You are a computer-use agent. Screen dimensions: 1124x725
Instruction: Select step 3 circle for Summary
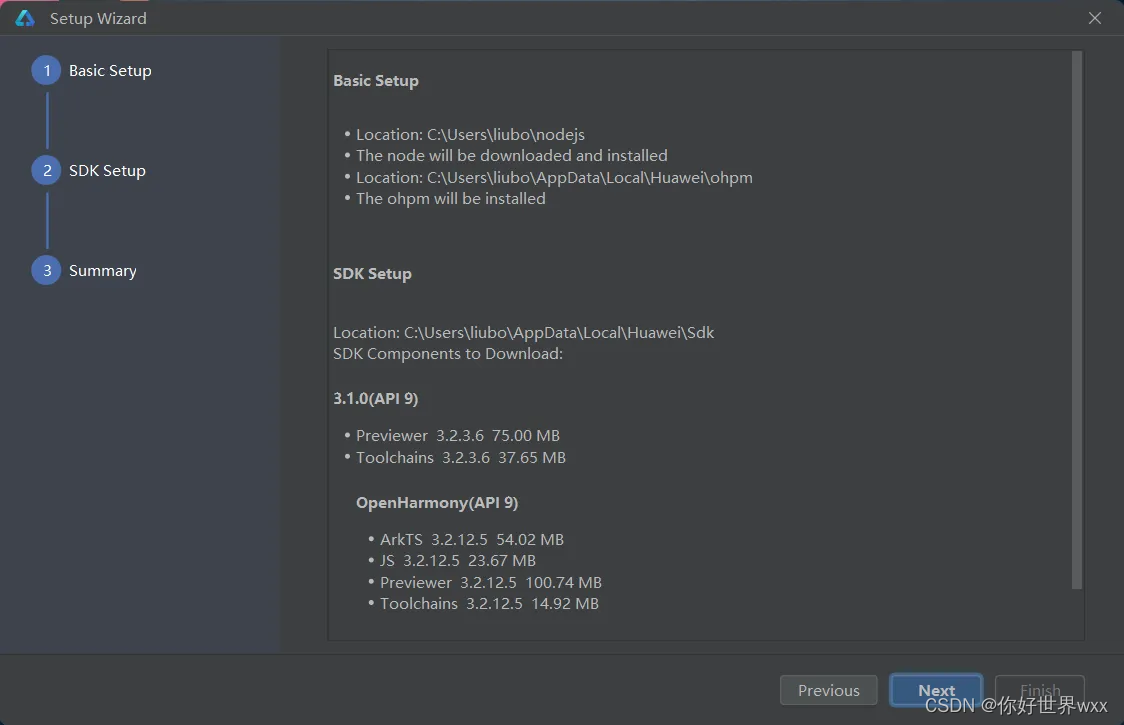(x=47, y=270)
